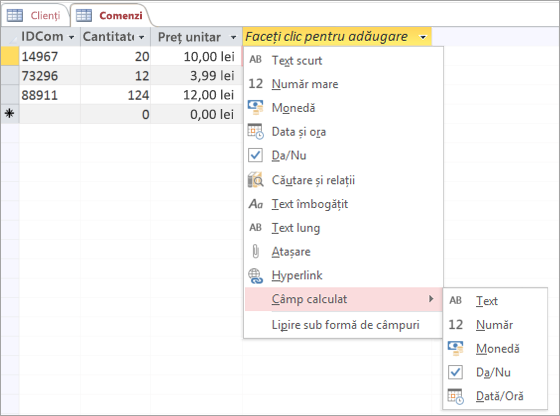Image resolution: width=560 pixels, height=416 pixels.
Task: Click the paperclip icon beside Atașare
Action: pos(255,251)
